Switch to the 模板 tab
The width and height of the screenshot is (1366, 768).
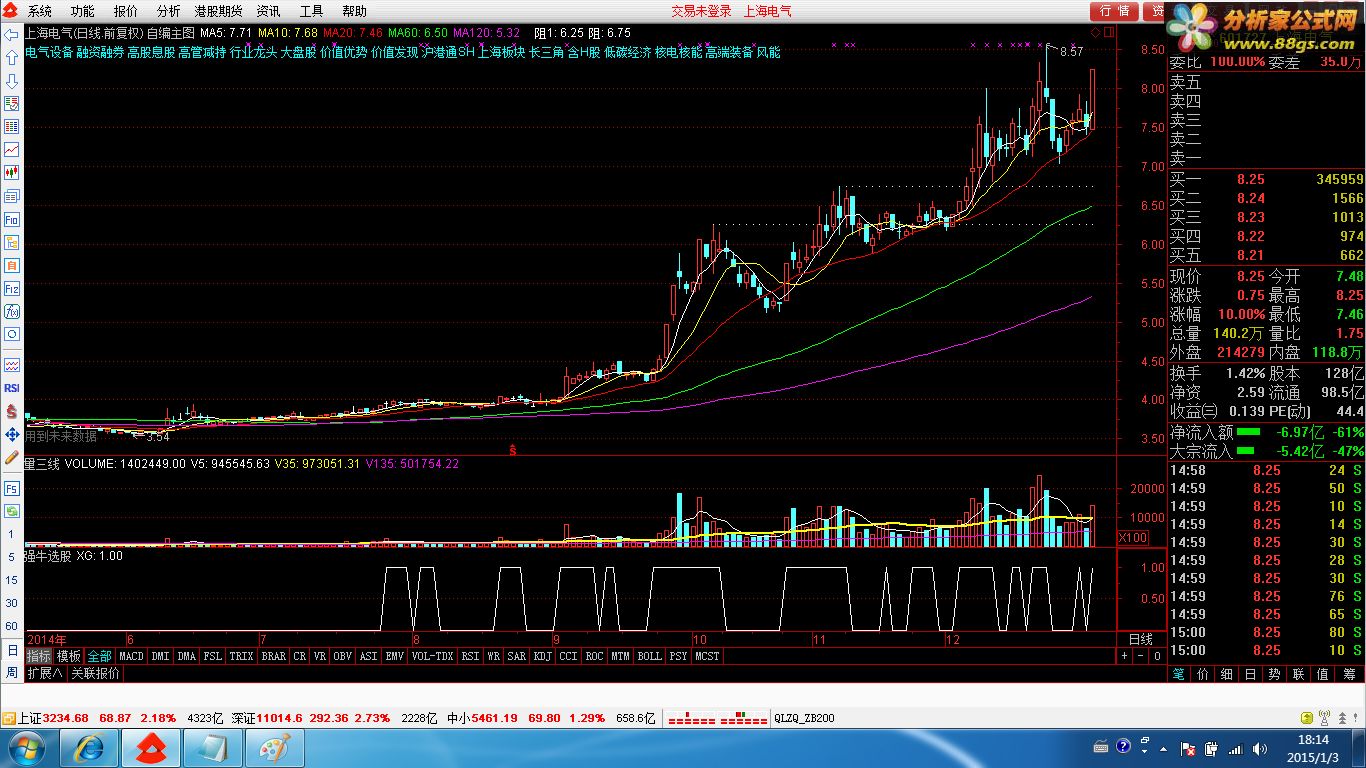(69, 657)
